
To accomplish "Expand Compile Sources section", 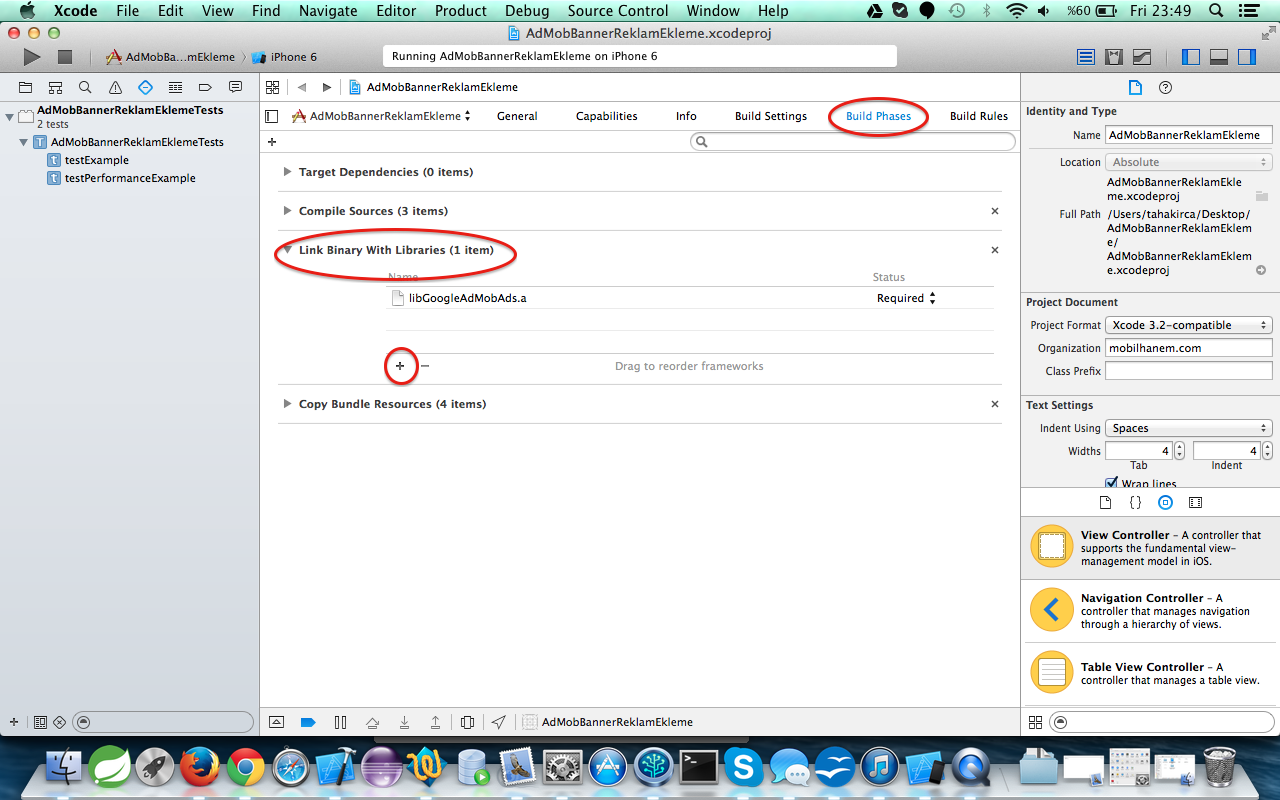I will [287, 211].
